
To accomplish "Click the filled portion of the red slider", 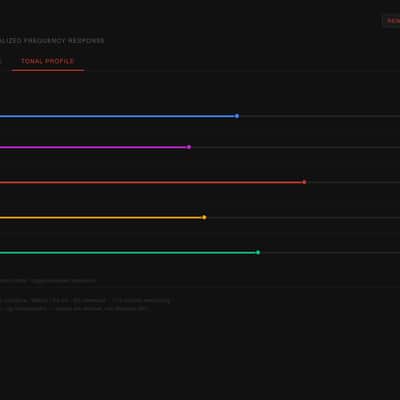I will pos(151,182).
